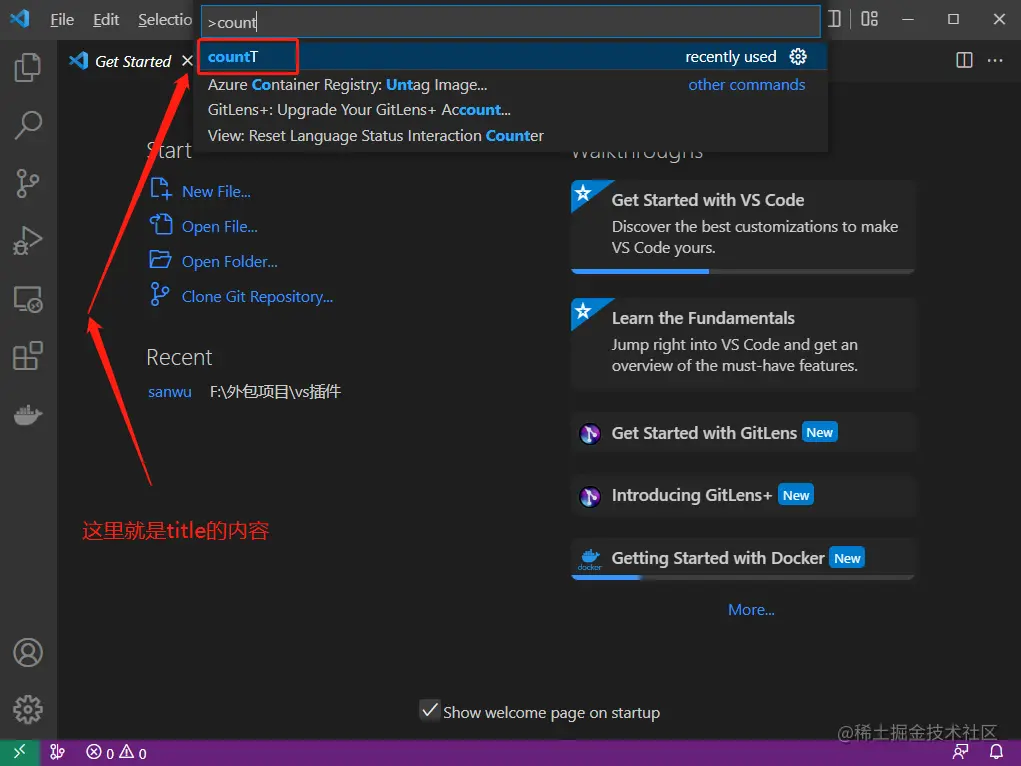Select the Get Started tab

(132, 61)
